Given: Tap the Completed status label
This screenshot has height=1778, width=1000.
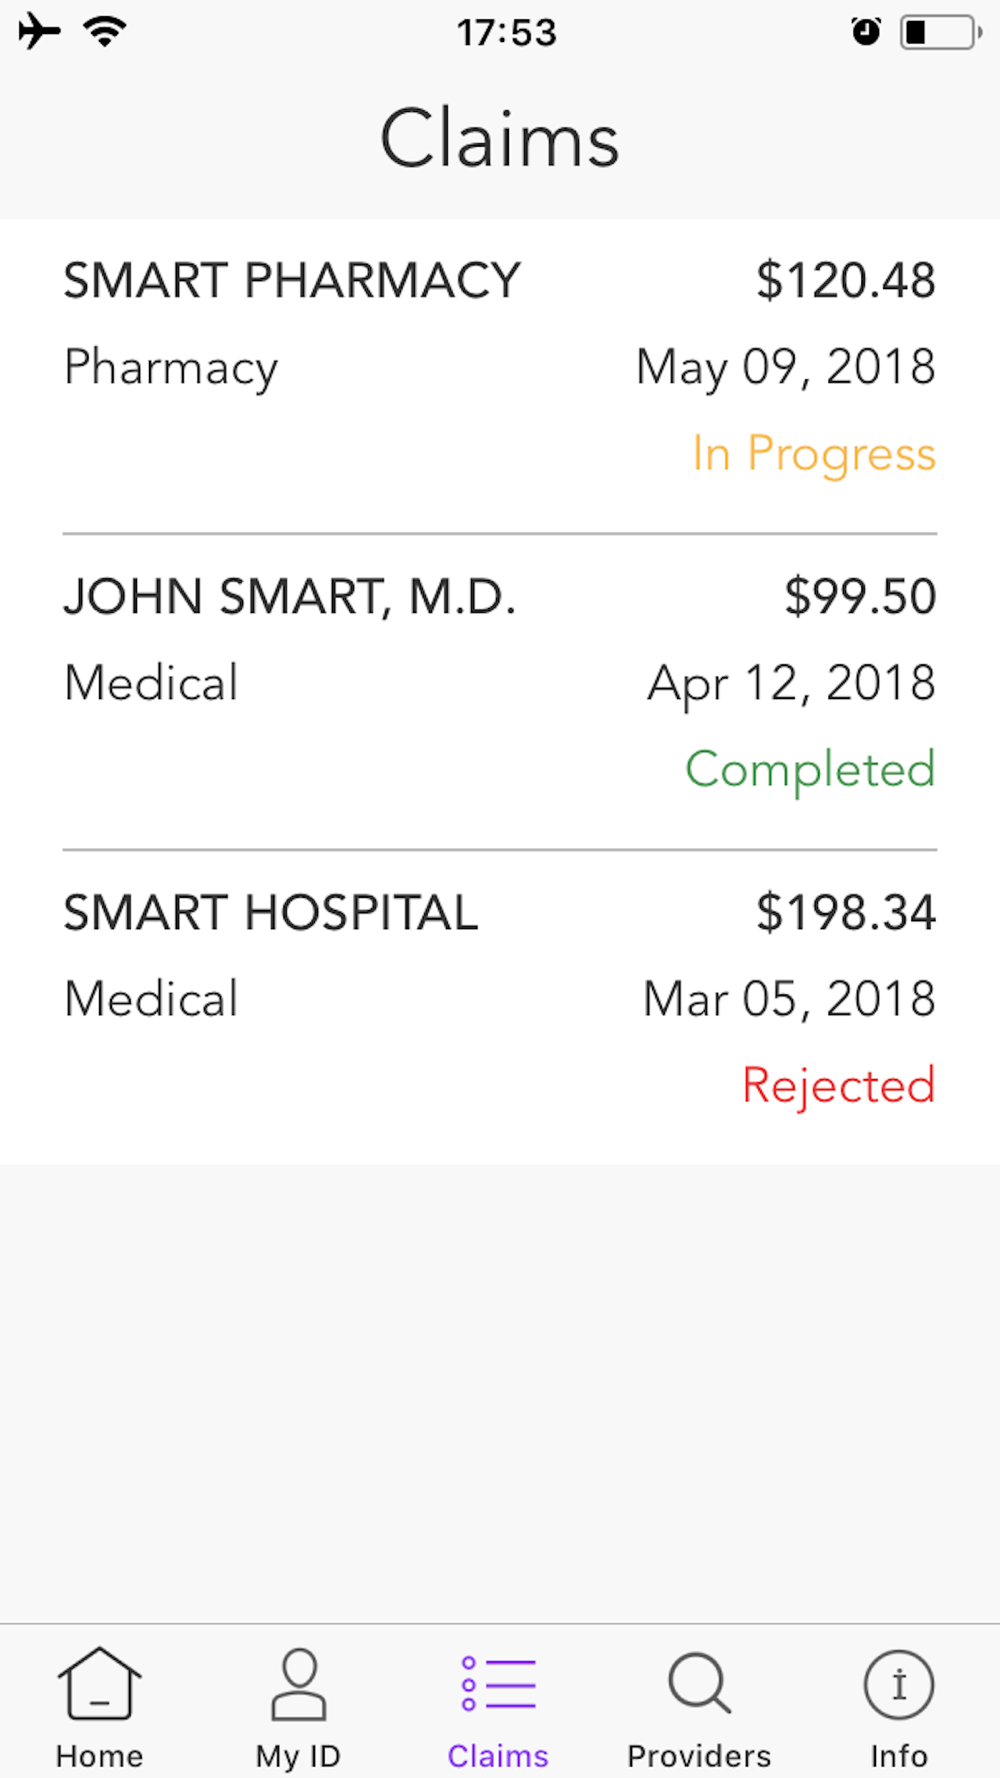Looking at the screenshot, I should 810,770.
